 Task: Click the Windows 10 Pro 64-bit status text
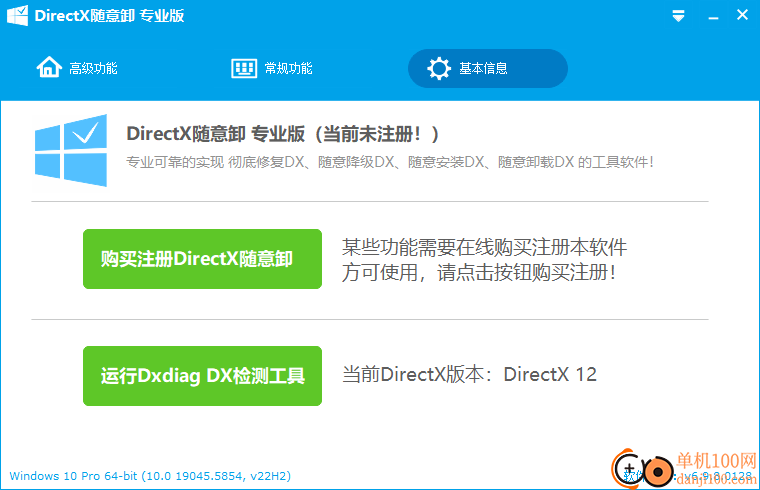(x=150, y=476)
